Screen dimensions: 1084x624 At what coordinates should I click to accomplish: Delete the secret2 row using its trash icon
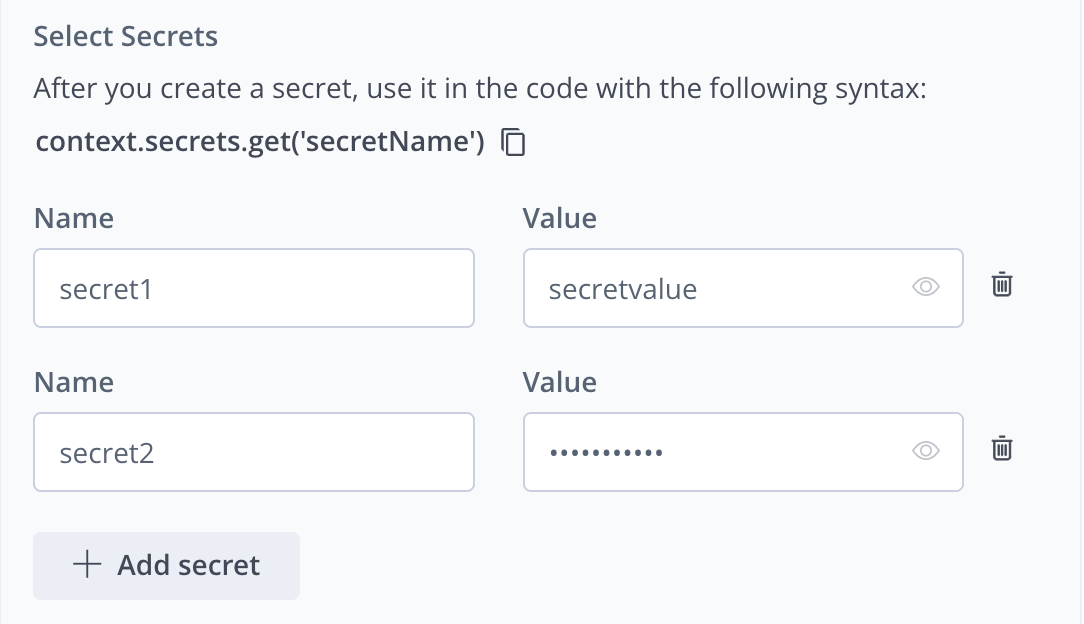click(1002, 450)
